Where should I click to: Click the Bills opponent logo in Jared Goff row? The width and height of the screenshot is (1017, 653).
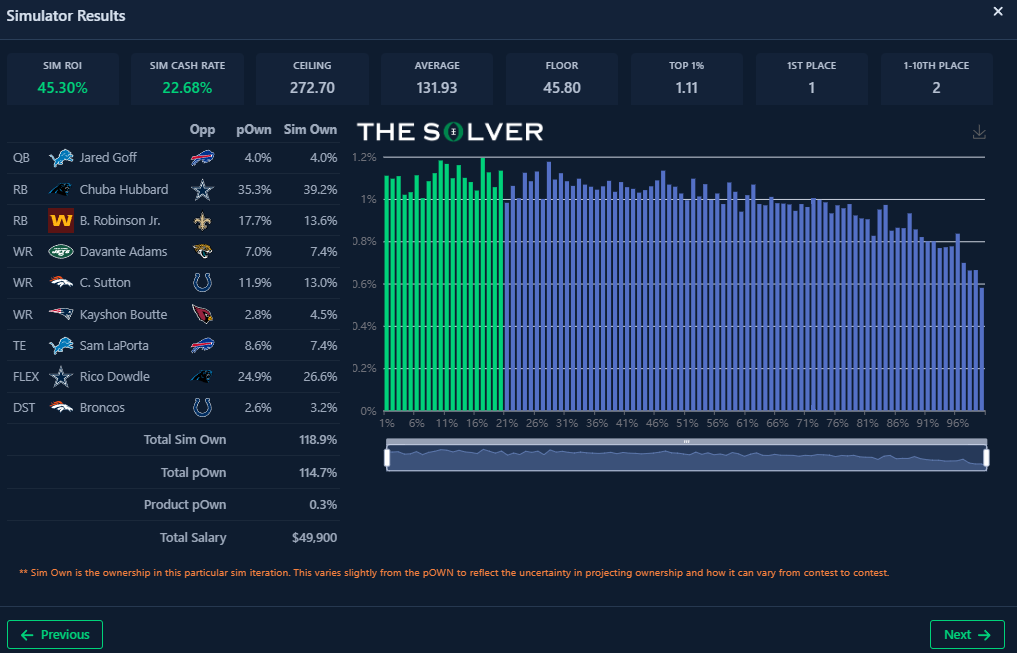tap(202, 158)
